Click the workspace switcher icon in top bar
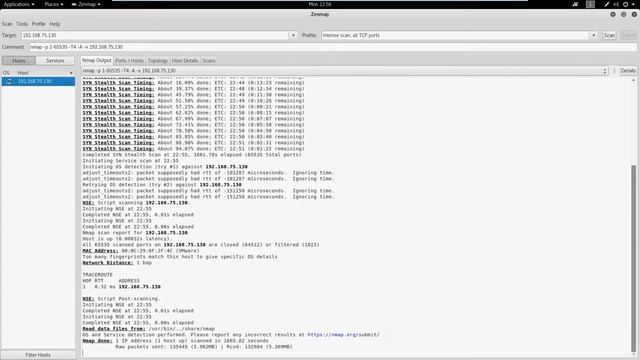This screenshot has height=360, width=640. (x=590, y=4)
